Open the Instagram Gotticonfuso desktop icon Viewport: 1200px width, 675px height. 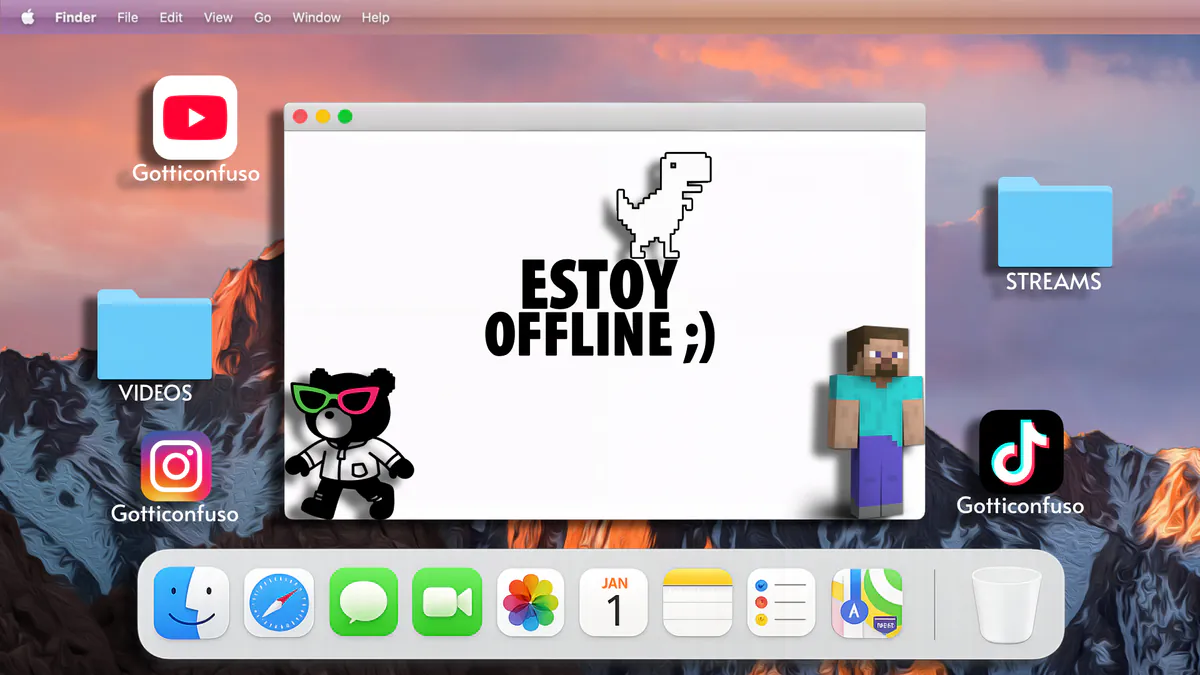[x=176, y=466]
